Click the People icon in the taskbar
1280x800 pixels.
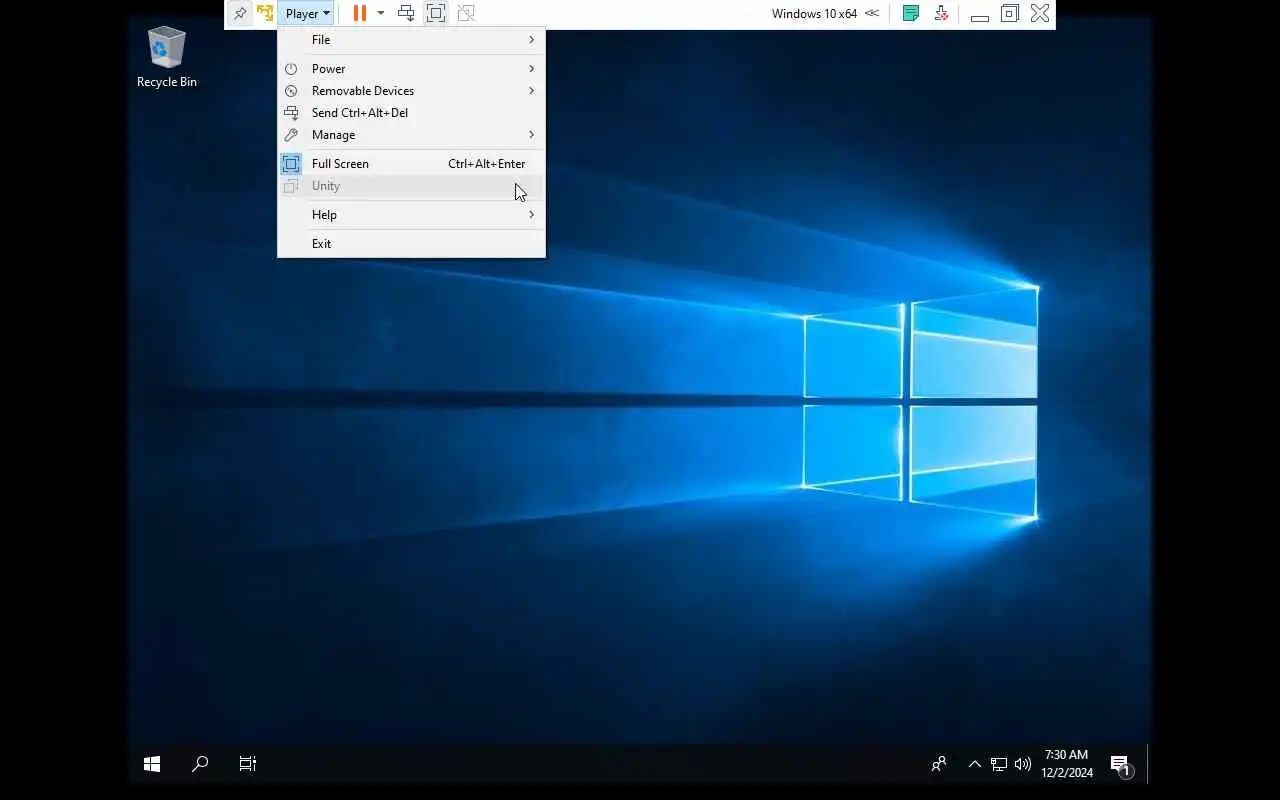click(x=938, y=764)
